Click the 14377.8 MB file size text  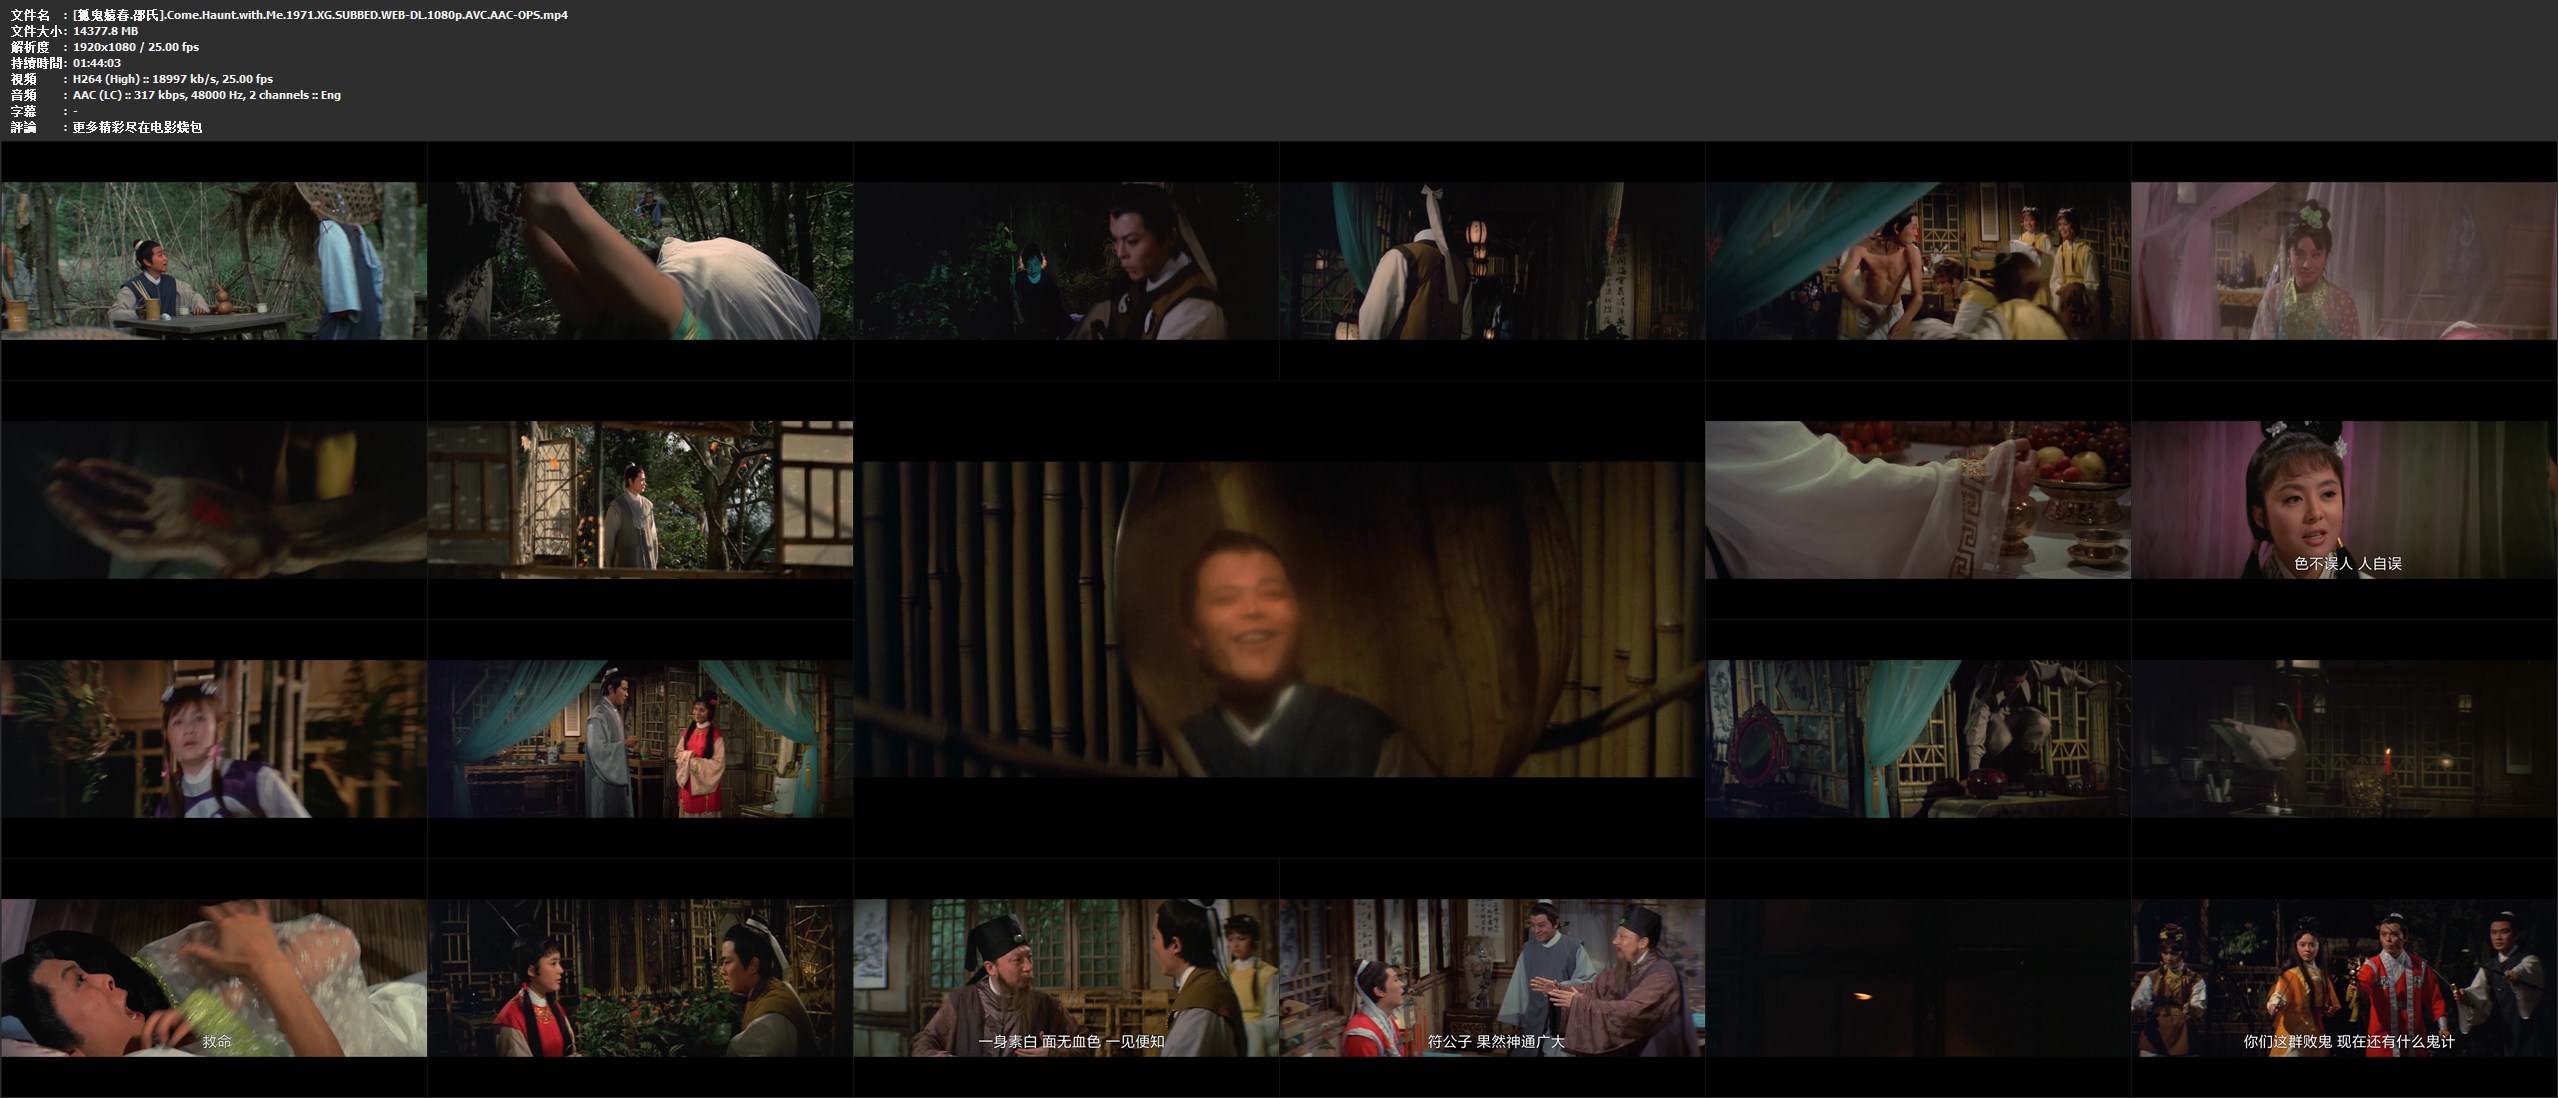click(105, 31)
